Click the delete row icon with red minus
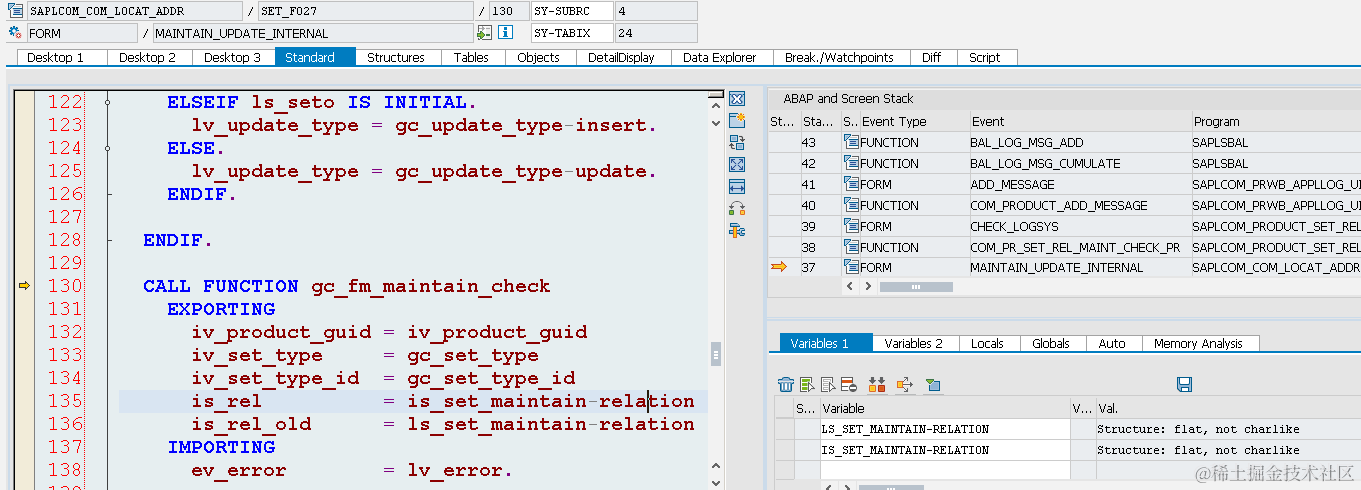Viewport: 1361px width, 490px height. coord(848,384)
